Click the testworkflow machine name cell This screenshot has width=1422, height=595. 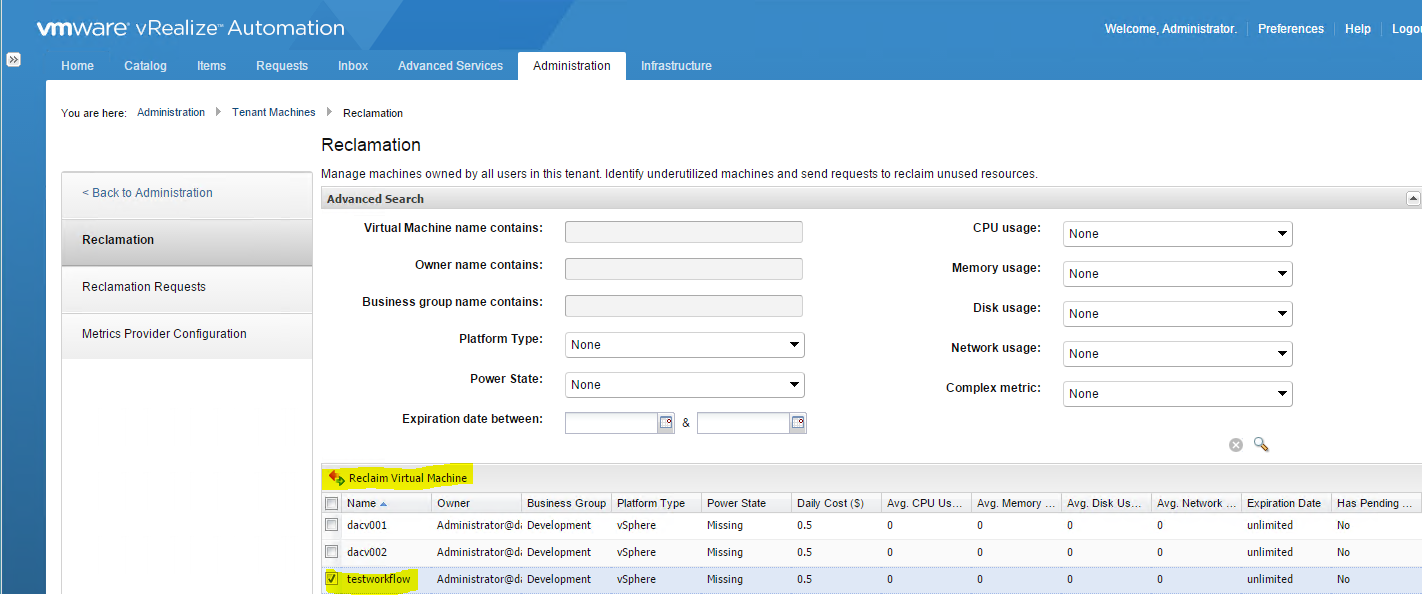coord(378,579)
